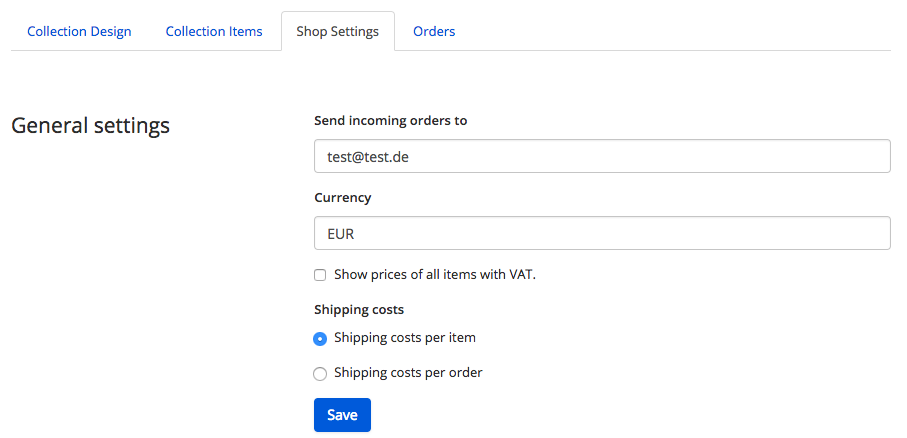Click the 'Currency' field label

tap(342, 197)
